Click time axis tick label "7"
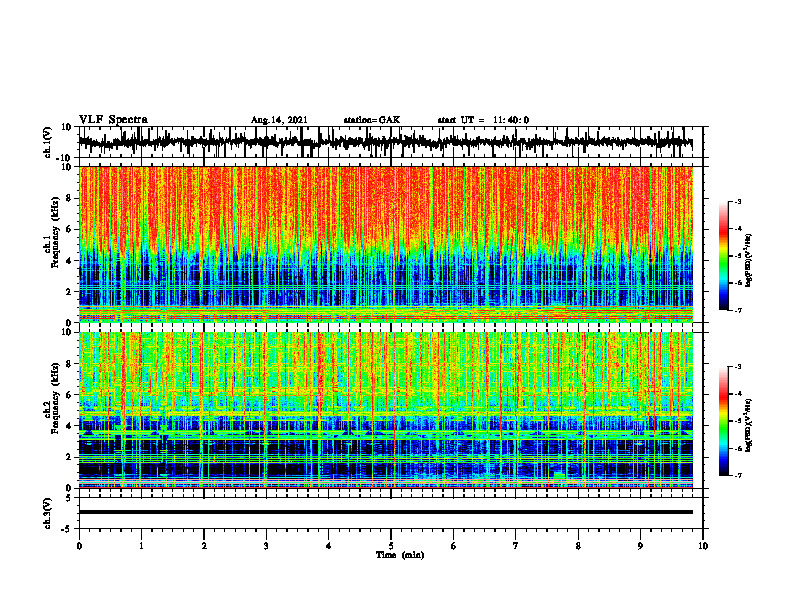The width and height of the screenshot is (792, 612). (x=516, y=546)
